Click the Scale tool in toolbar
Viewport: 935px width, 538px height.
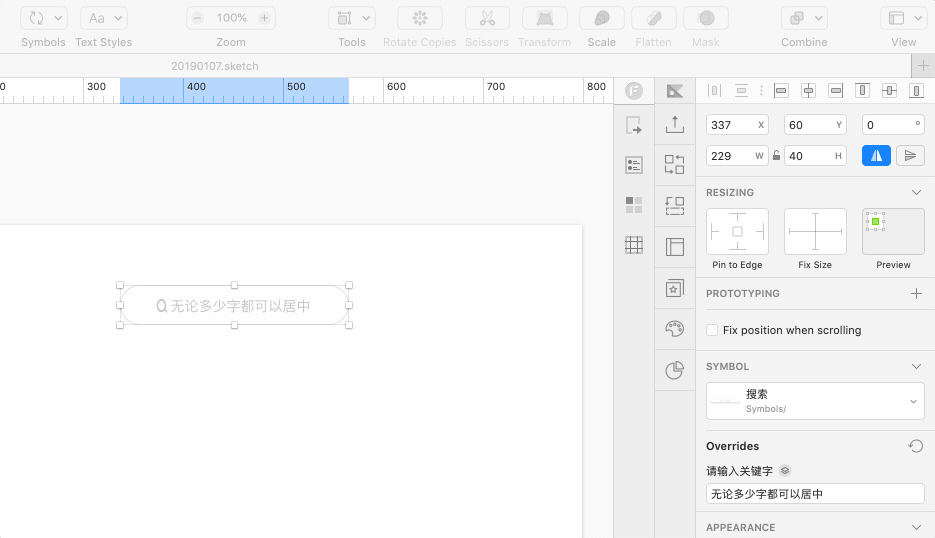pos(601,18)
